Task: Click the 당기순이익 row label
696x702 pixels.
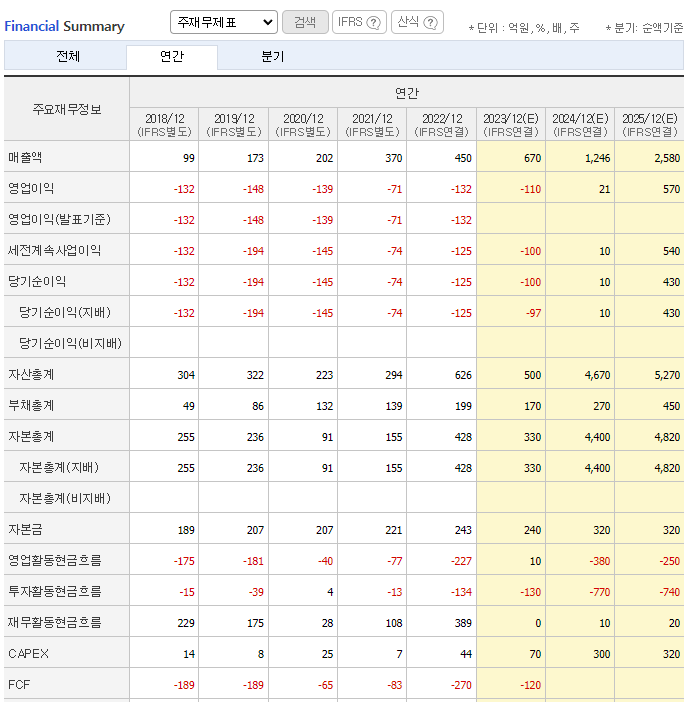Action: coord(37,282)
